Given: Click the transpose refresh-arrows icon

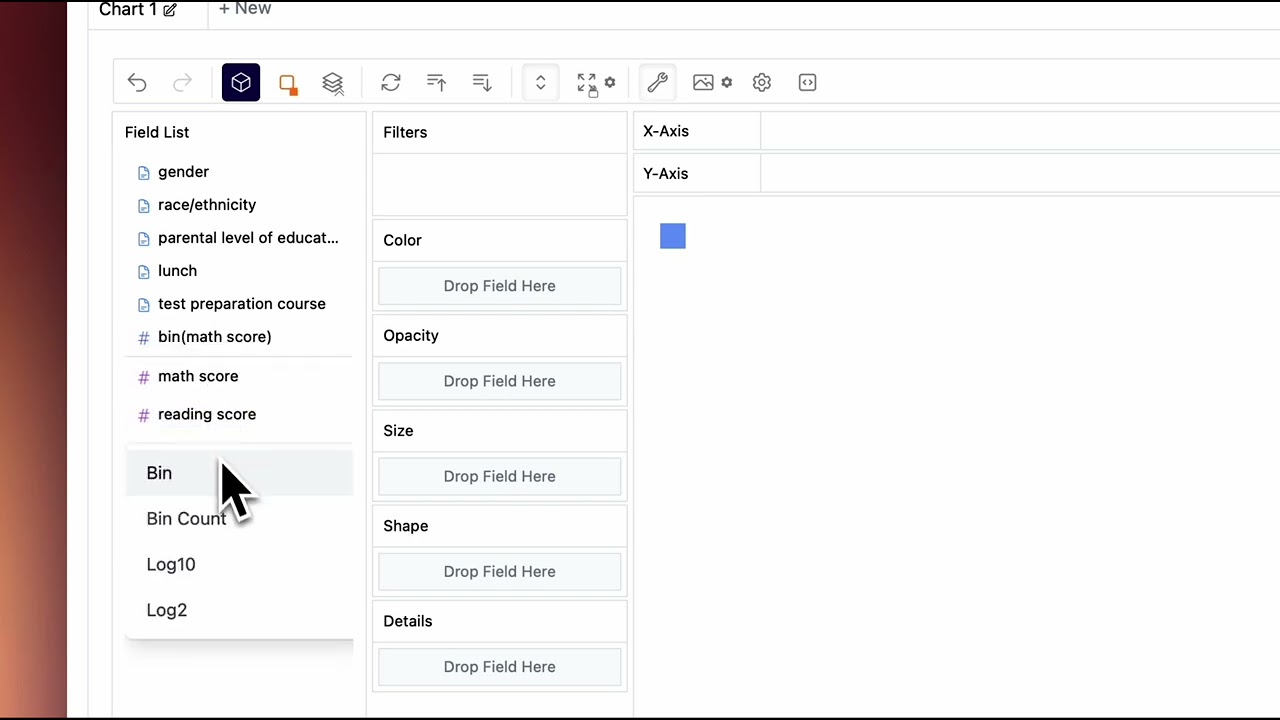Looking at the screenshot, I should coord(391,83).
